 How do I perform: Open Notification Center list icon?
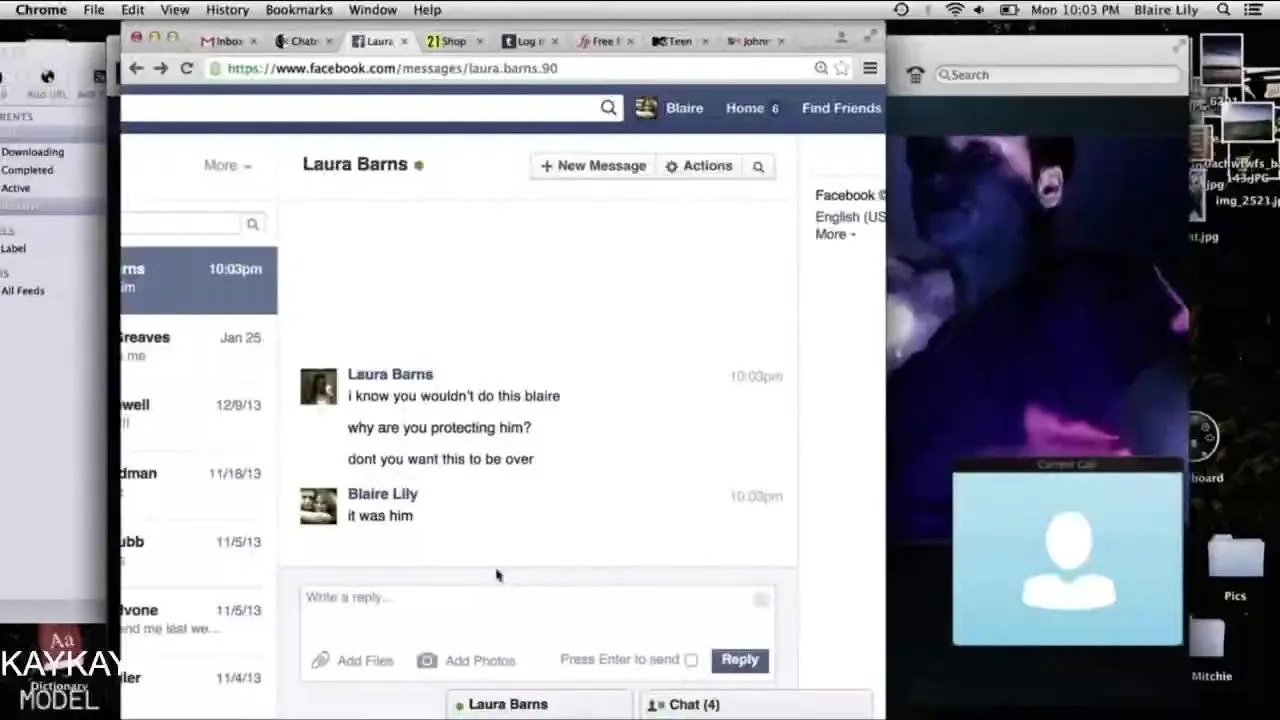pos(1254,10)
